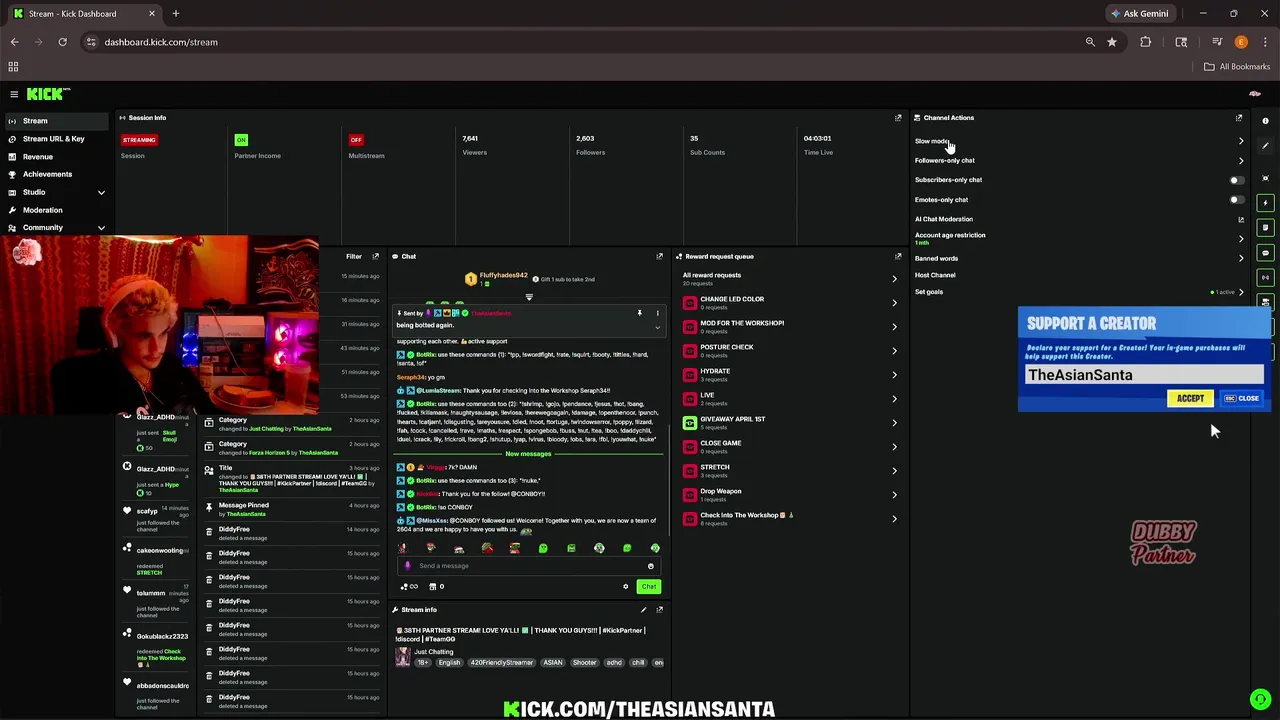This screenshot has width=1280, height=720.
Task: Pop out the Chat panel
Action: coord(659,256)
